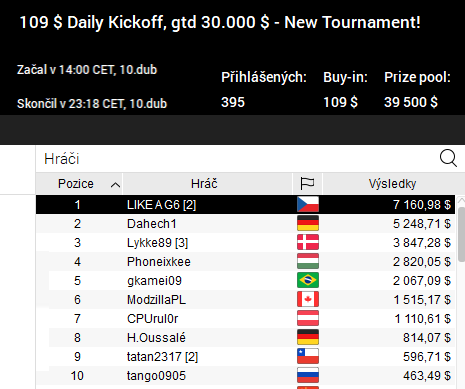Select the 1 515,17 $ result of ModzillaPL

pyautogui.click(x=422, y=300)
